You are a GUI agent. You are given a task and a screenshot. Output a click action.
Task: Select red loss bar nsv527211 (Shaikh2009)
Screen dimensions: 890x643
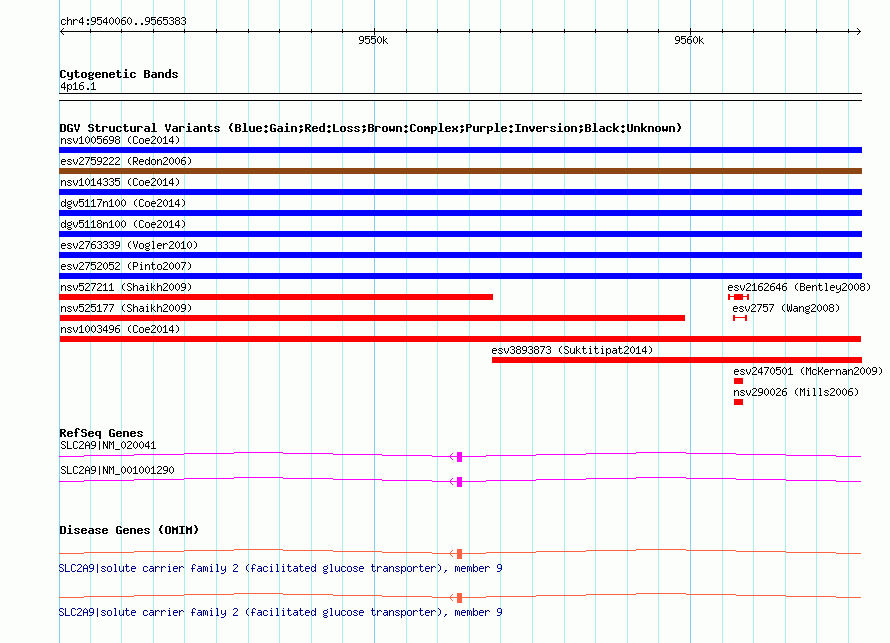tap(276, 297)
